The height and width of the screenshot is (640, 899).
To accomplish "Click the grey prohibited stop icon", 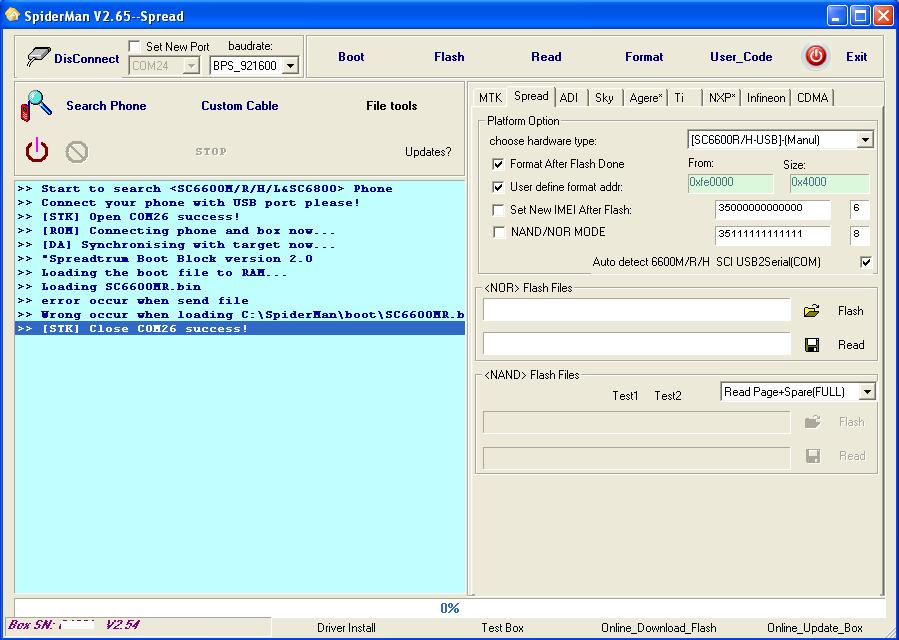I will (x=77, y=152).
